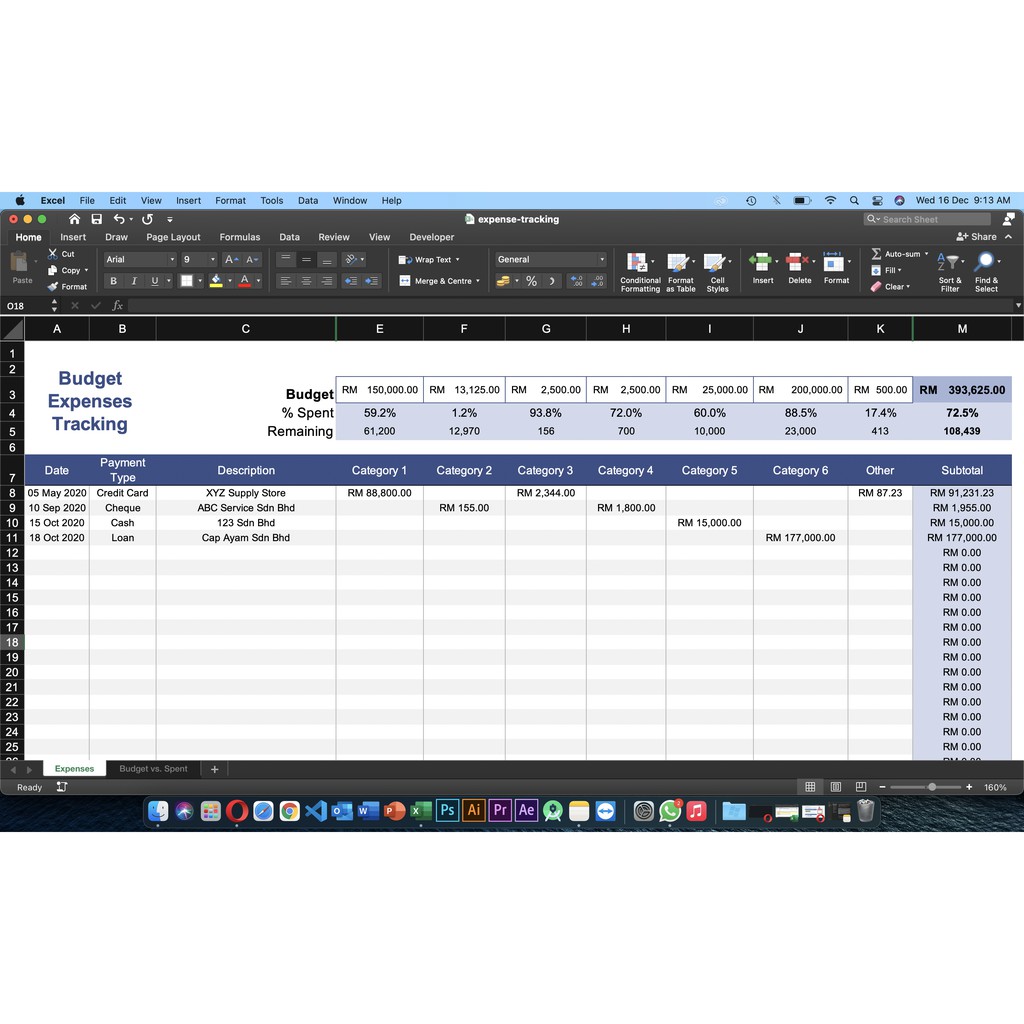Switch to the Formulas ribbon tab
1024x1024 pixels.
[239, 237]
